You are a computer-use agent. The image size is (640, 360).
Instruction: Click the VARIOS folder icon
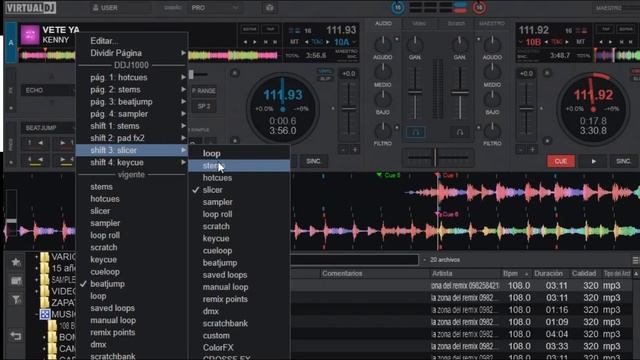[45, 257]
